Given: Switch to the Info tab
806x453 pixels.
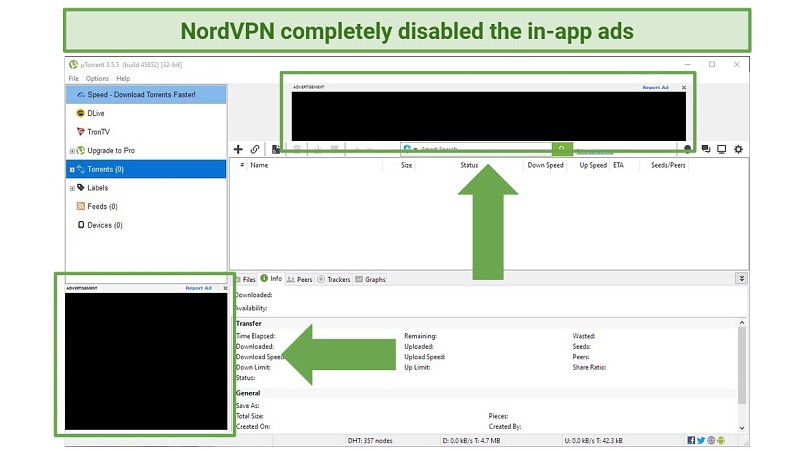Looking at the screenshot, I should click(x=271, y=278).
